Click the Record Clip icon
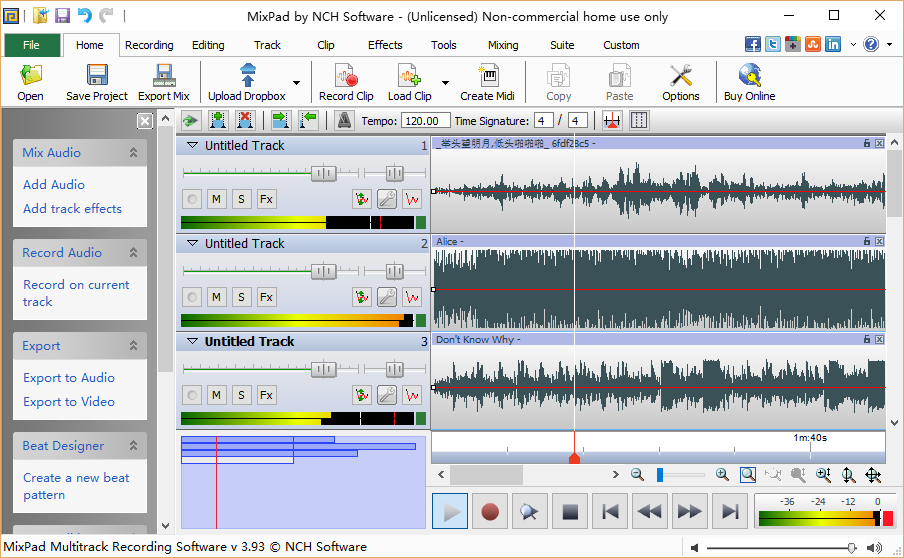Viewport: 904px width, 558px height. pos(346,82)
